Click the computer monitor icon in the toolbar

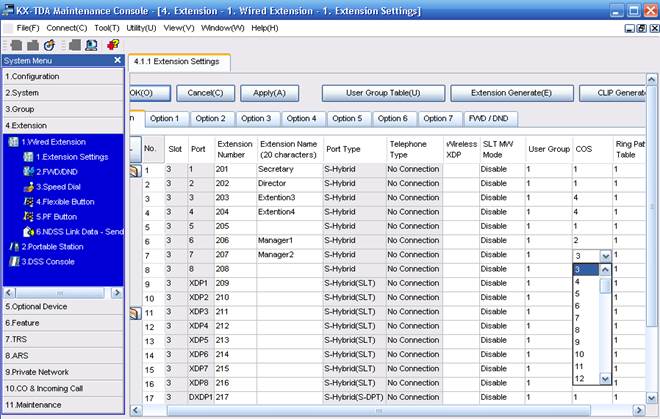(91, 45)
